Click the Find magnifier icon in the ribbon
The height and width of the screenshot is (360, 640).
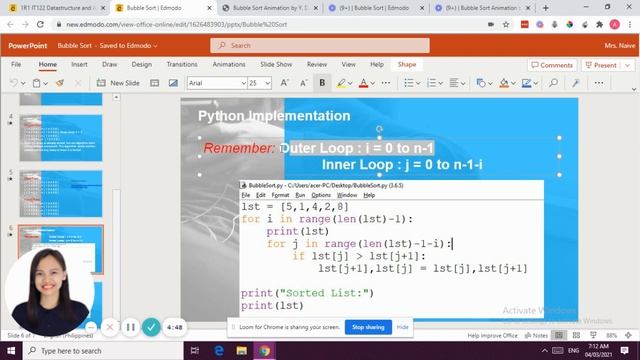coord(553,83)
